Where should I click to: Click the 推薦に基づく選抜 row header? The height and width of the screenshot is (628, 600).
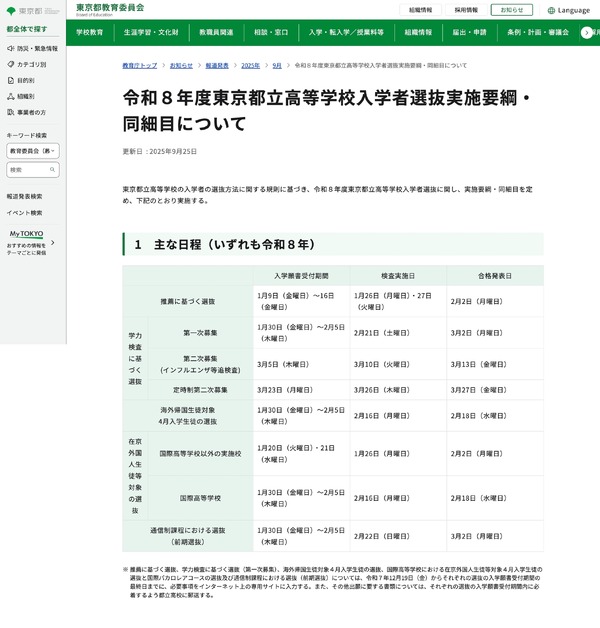188,302
